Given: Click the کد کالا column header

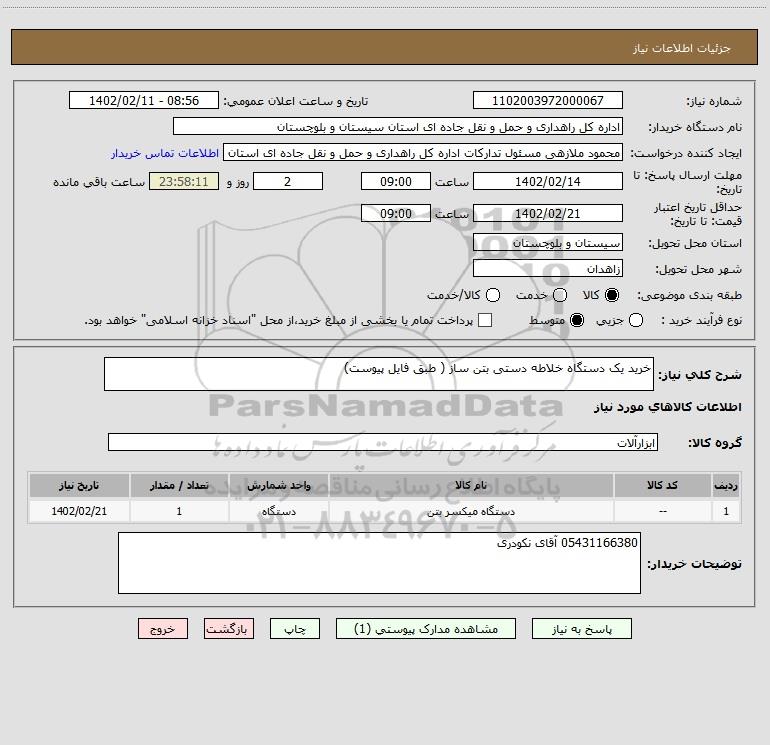Looking at the screenshot, I should tap(662, 485).
